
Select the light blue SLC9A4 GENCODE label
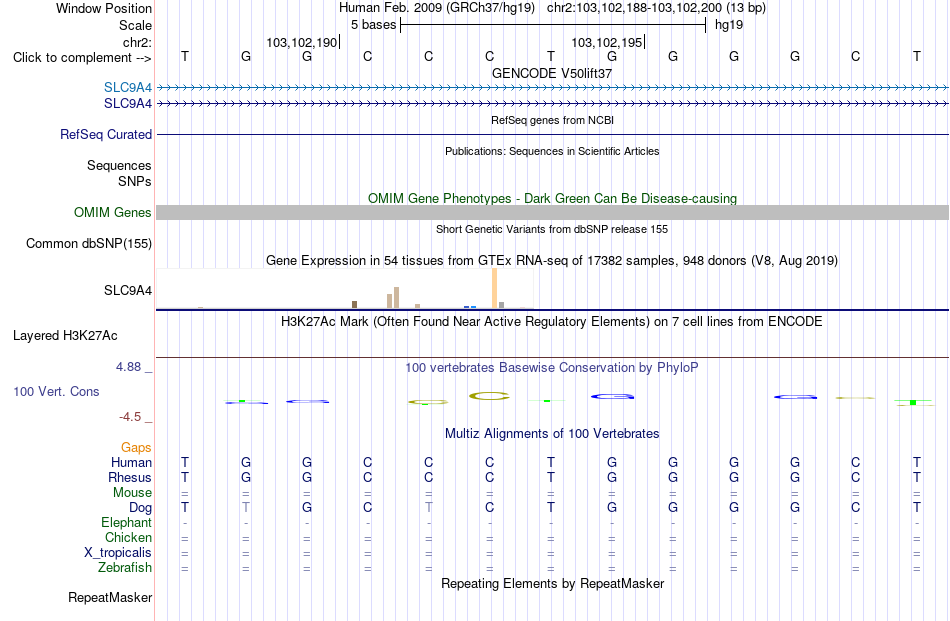pyautogui.click(x=128, y=88)
